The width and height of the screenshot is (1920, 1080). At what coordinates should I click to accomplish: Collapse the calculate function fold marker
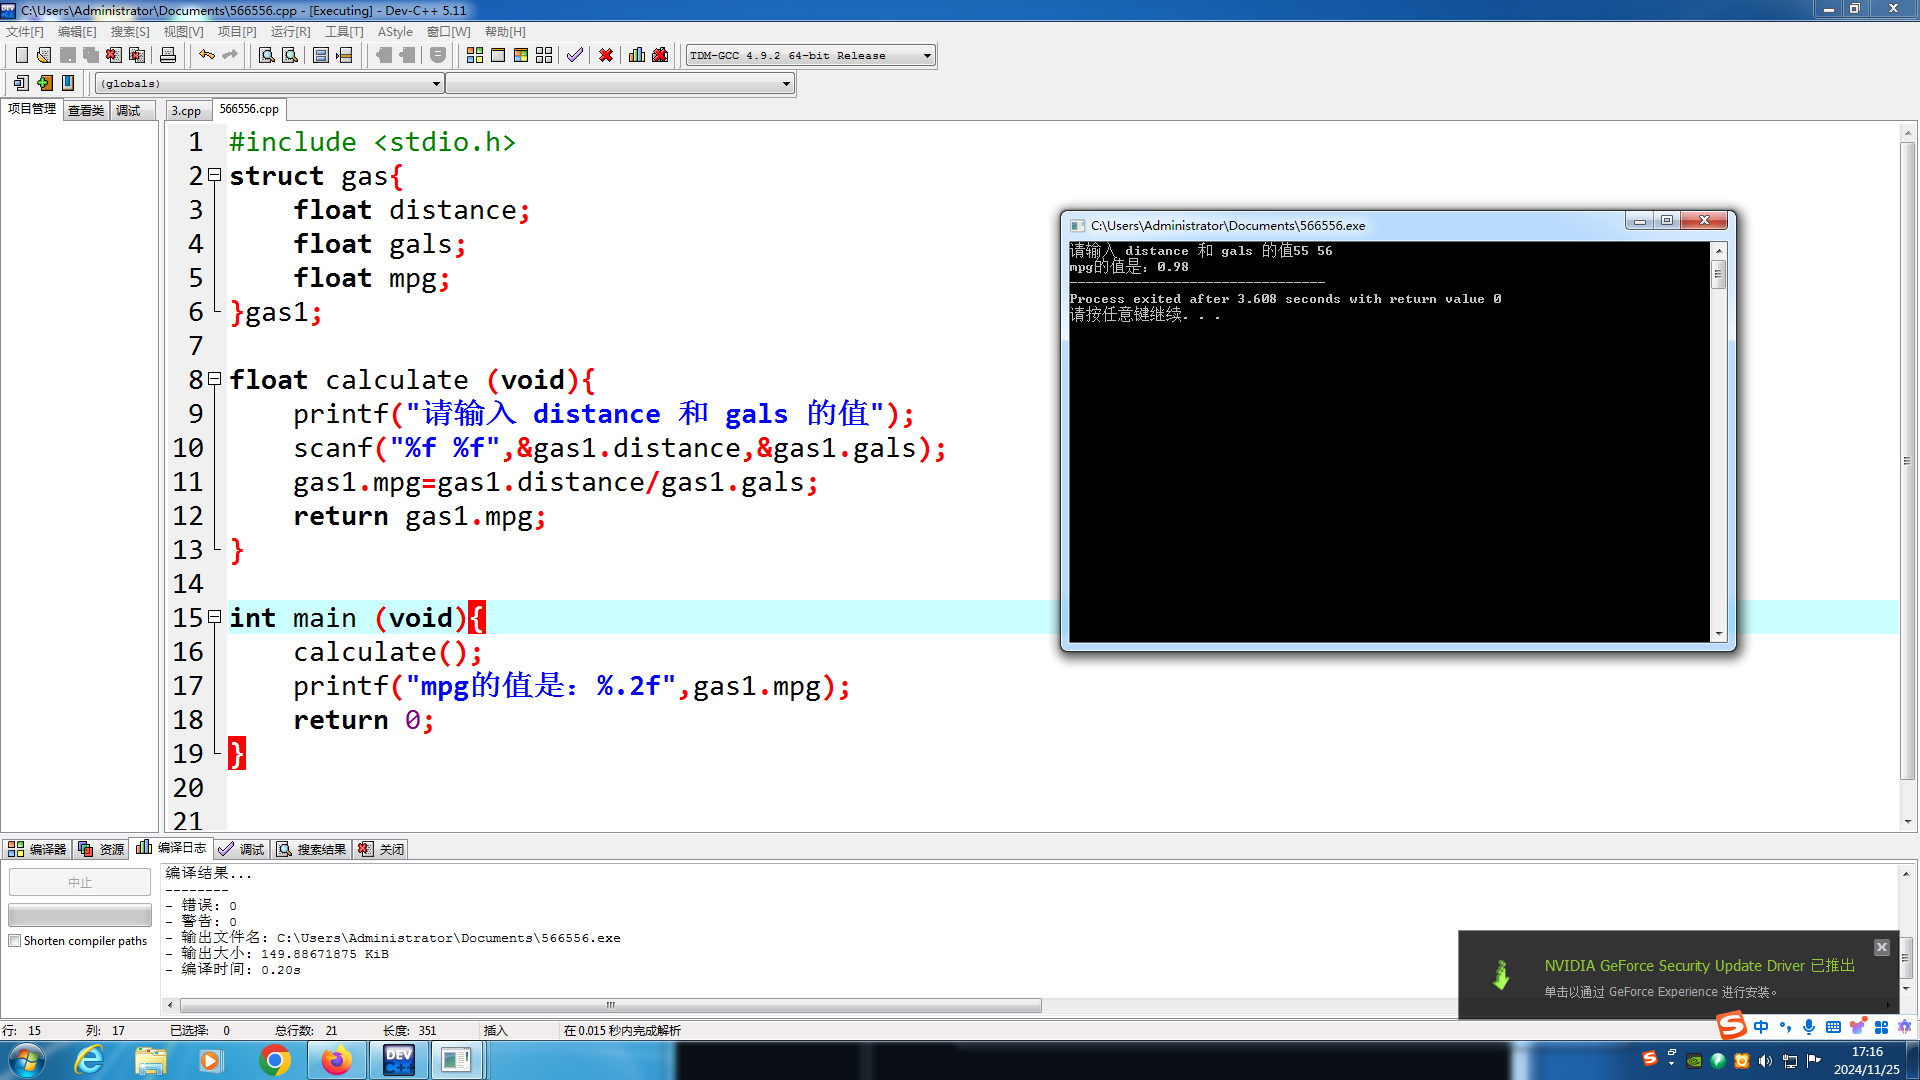214,379
